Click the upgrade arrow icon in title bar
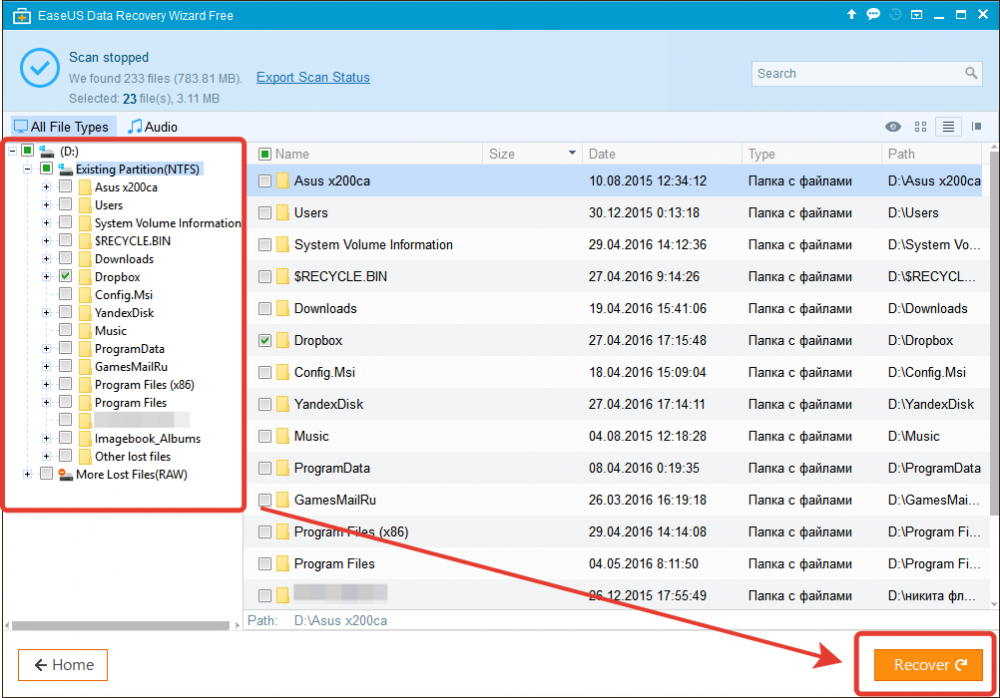Image resolution: width=1000 pixels, height=698 pixels. (851, 14)
